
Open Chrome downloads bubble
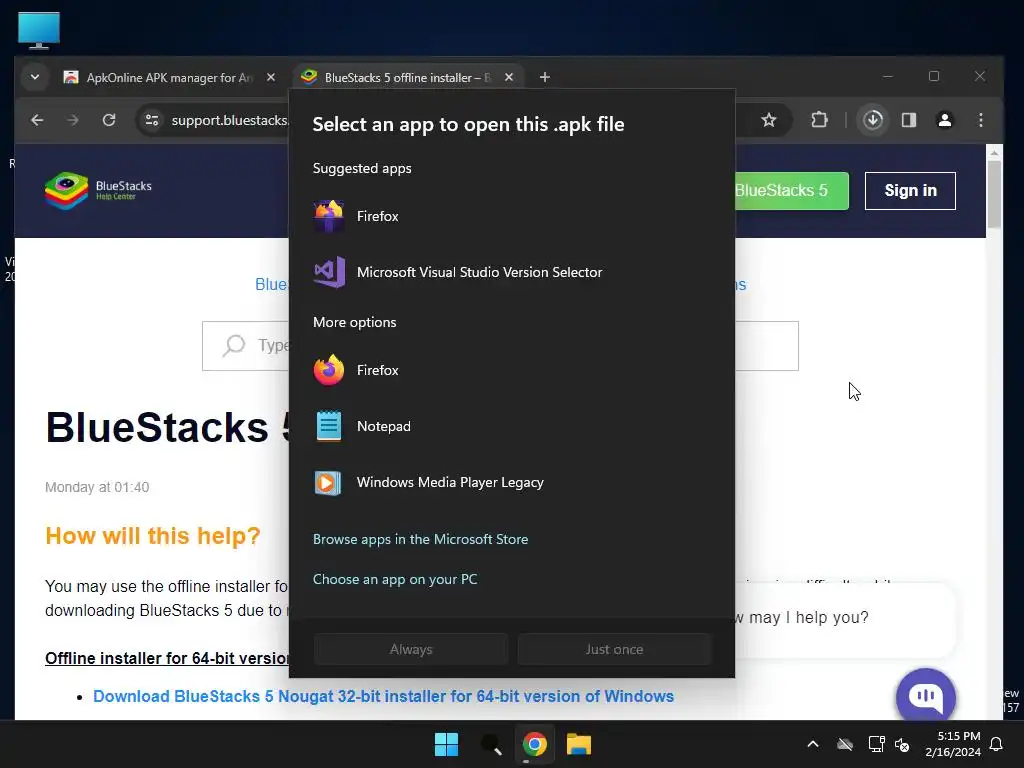(872, 120)
